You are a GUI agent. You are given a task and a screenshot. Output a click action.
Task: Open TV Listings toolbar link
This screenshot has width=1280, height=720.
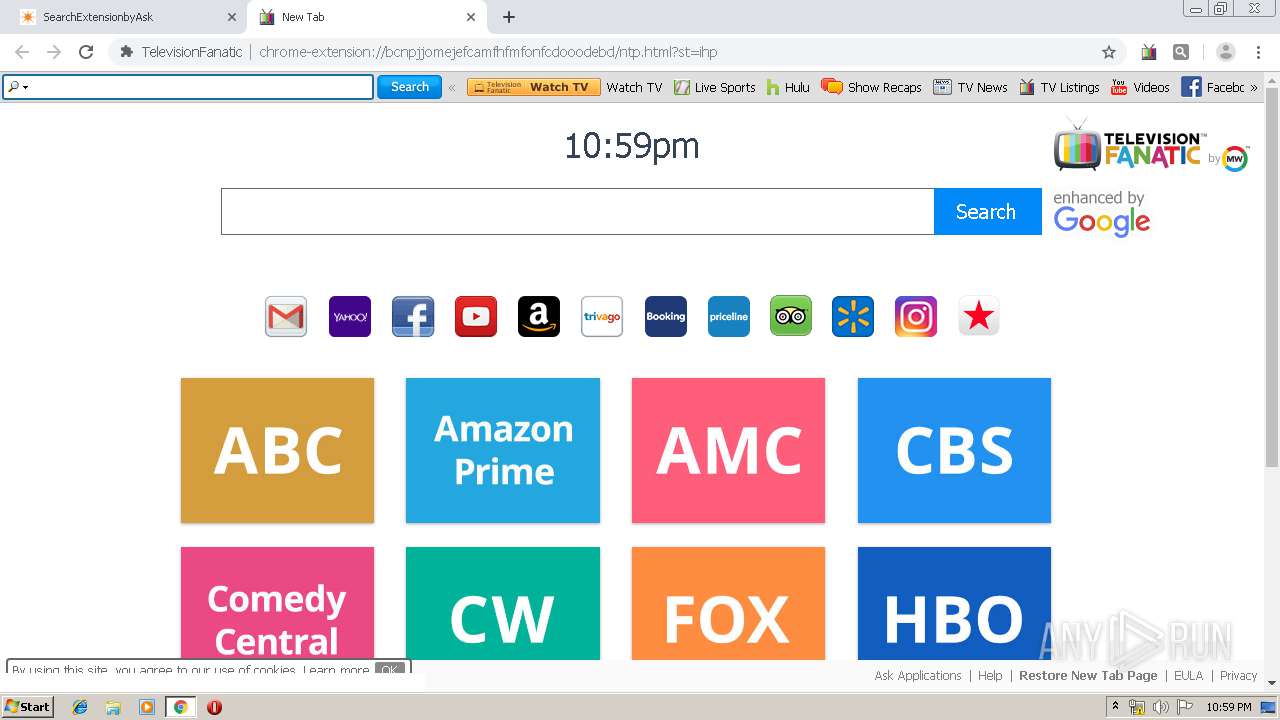point(1059,87)
